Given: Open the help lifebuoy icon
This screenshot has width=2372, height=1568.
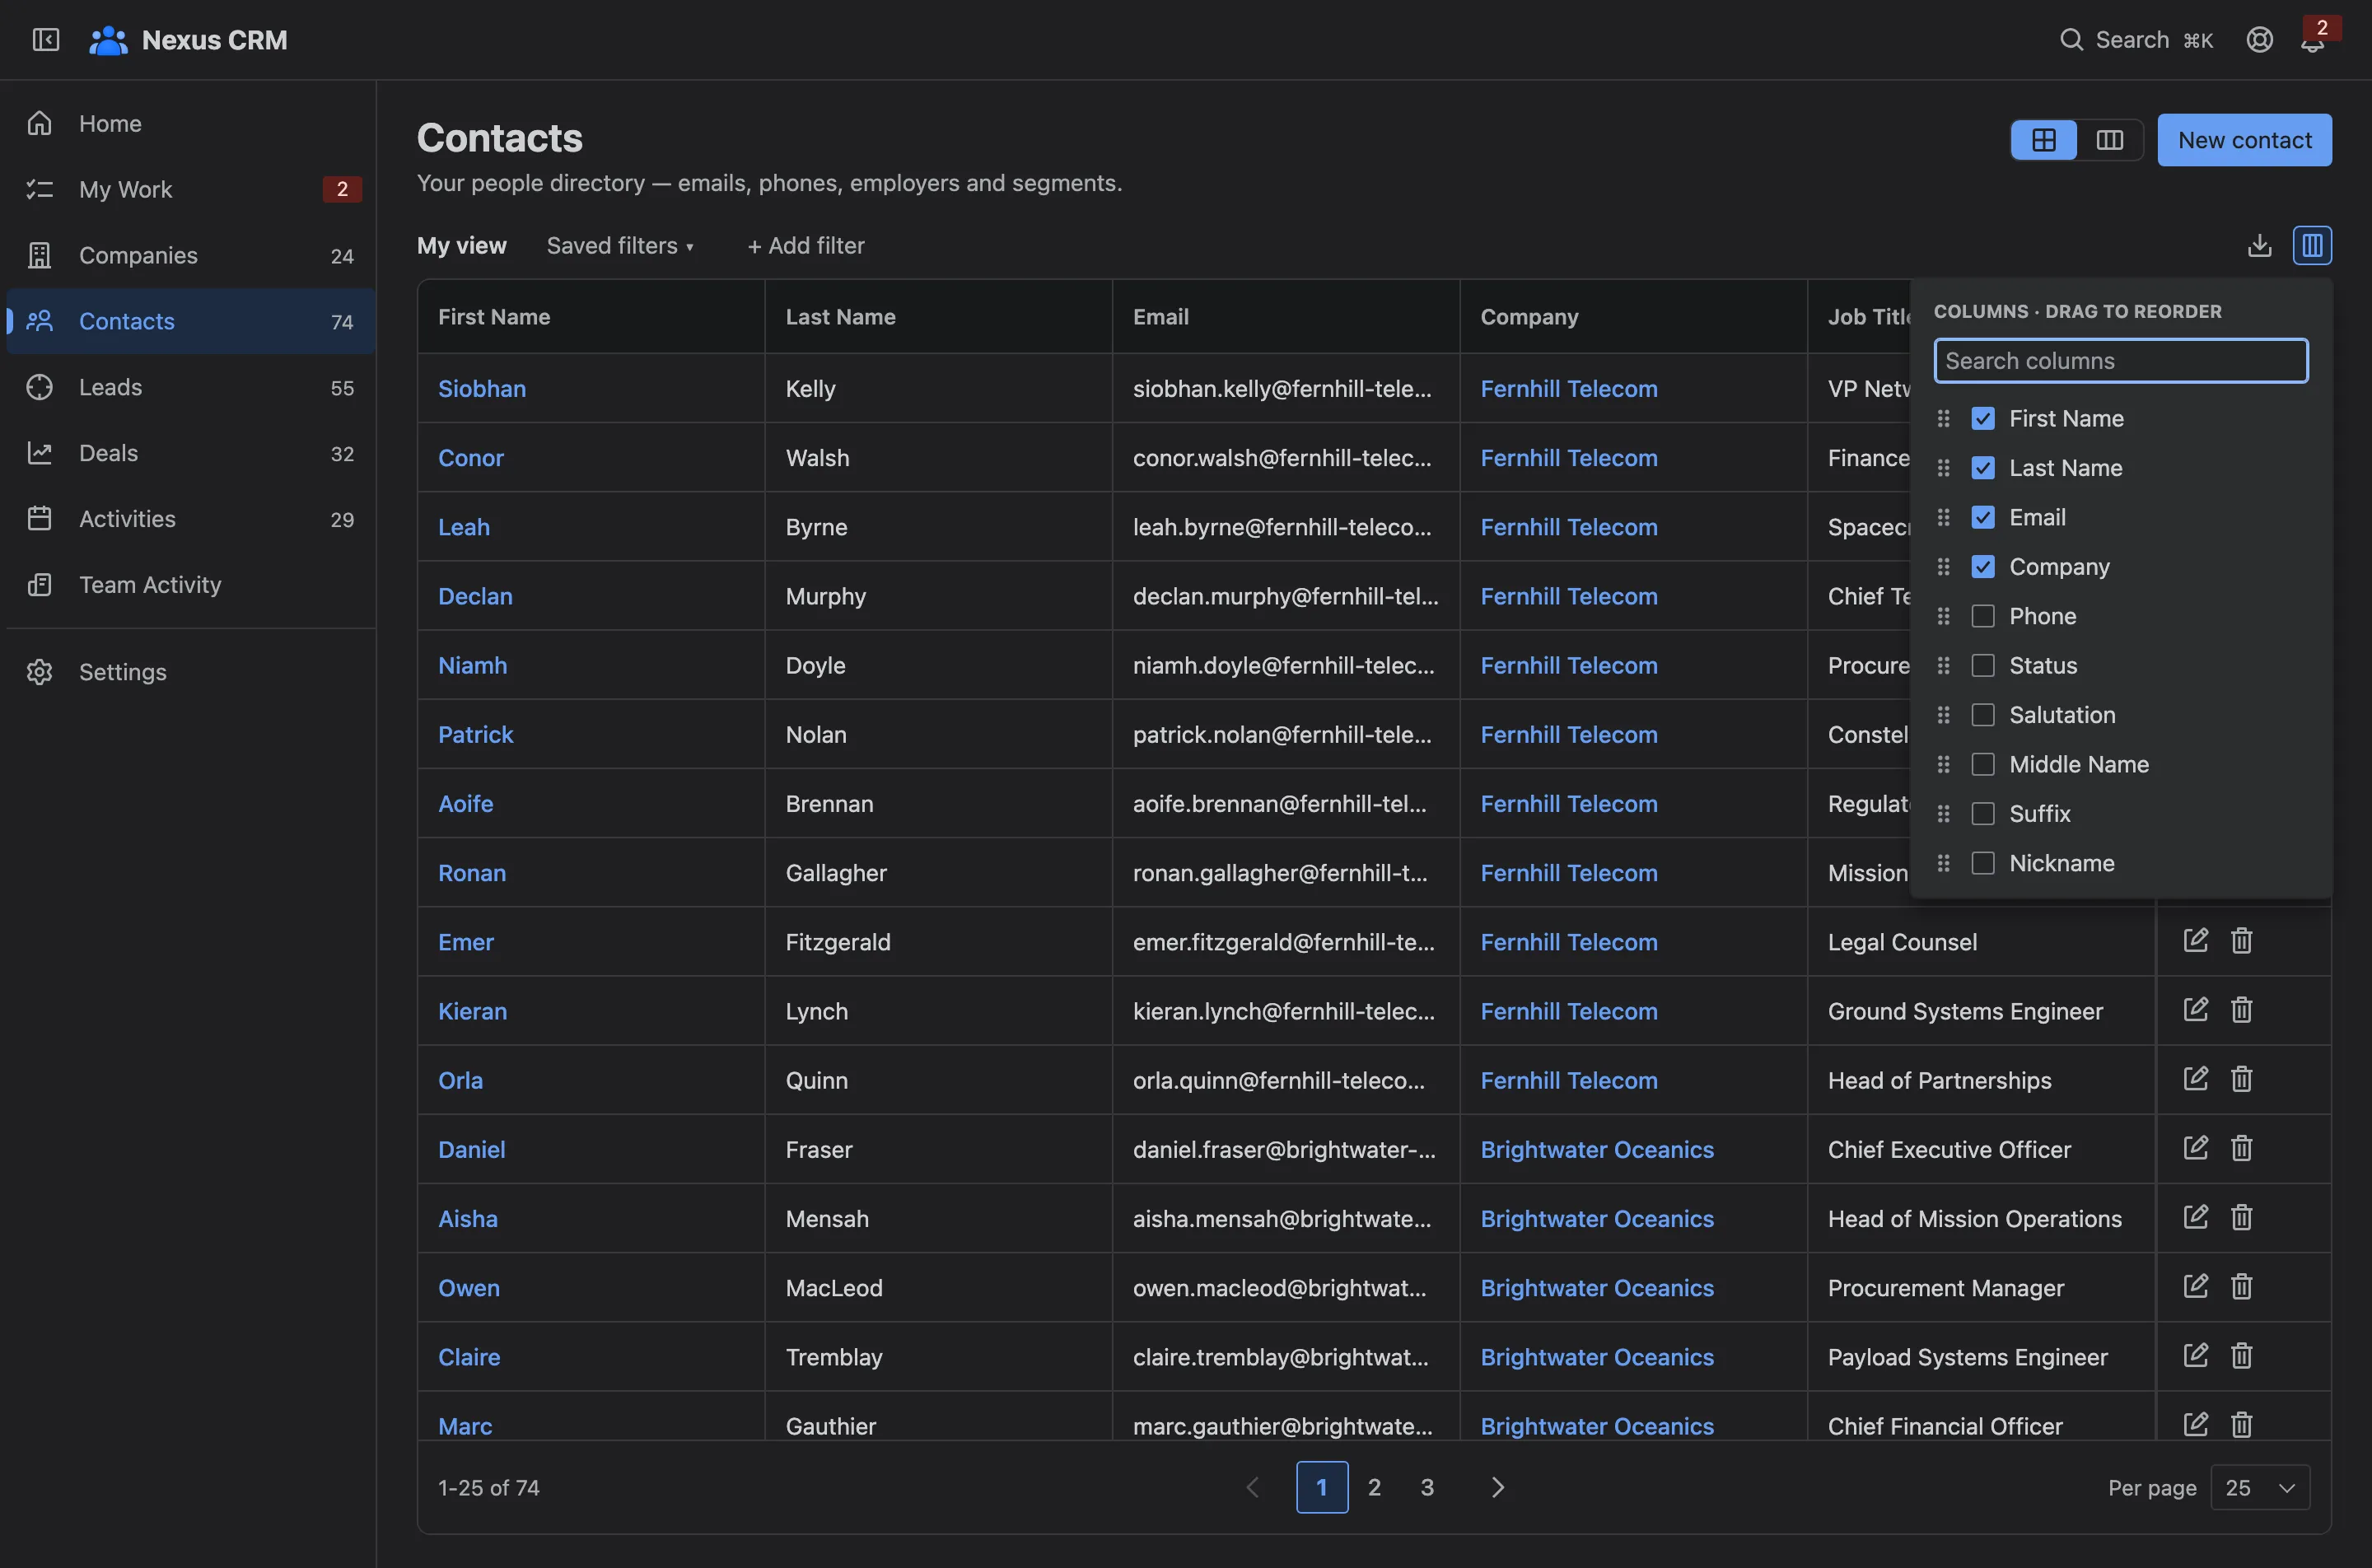Looking at the screenshot, I should point(2260,39).
